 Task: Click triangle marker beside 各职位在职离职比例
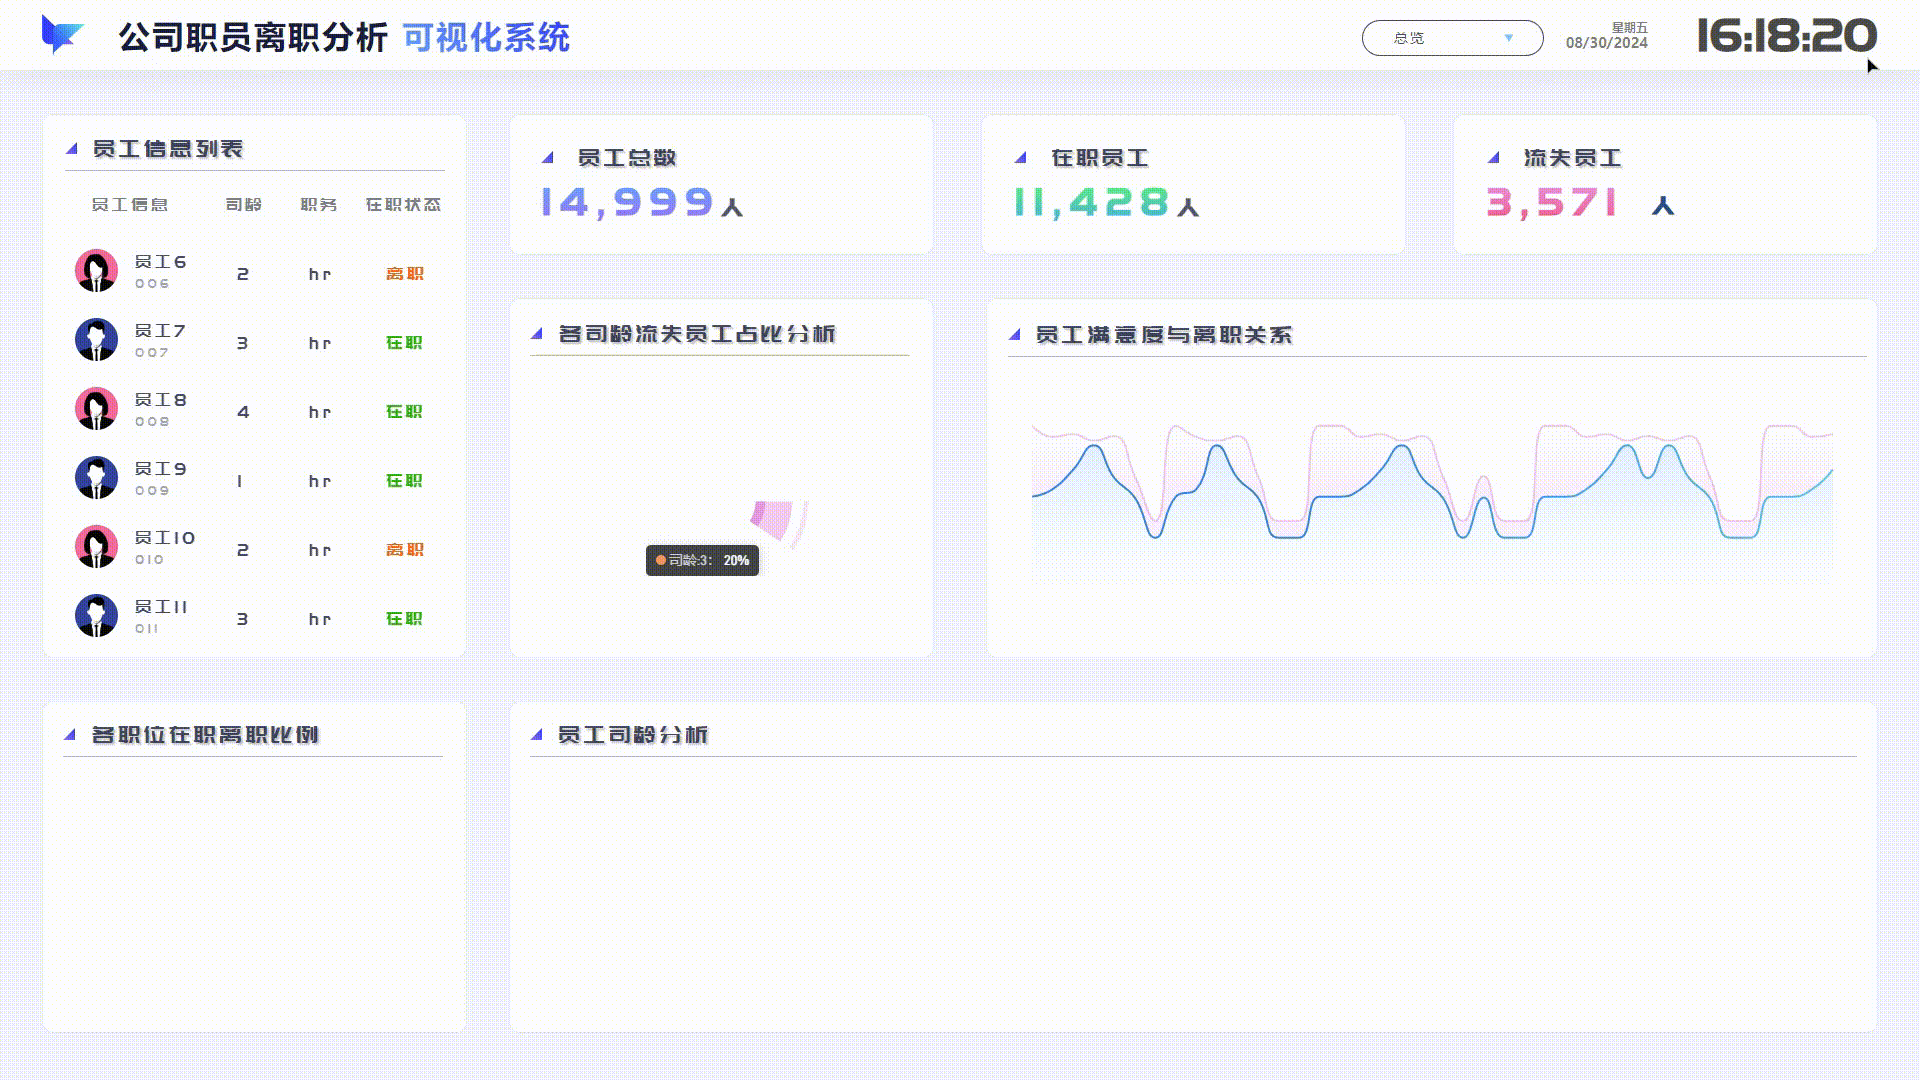pyautogui.click(x=70, y=735)
